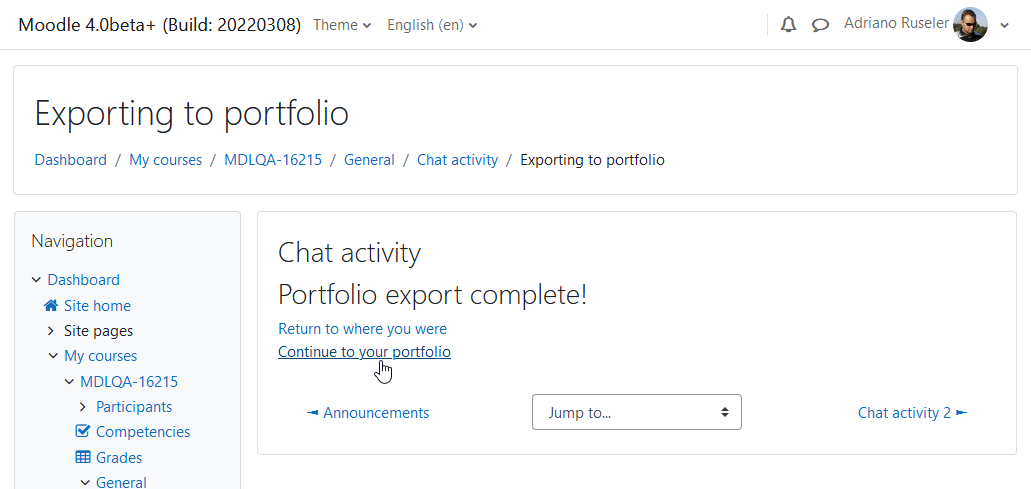Click Continue to your portfolio link
The image size is (1031, 489).
tap(364, 352)
